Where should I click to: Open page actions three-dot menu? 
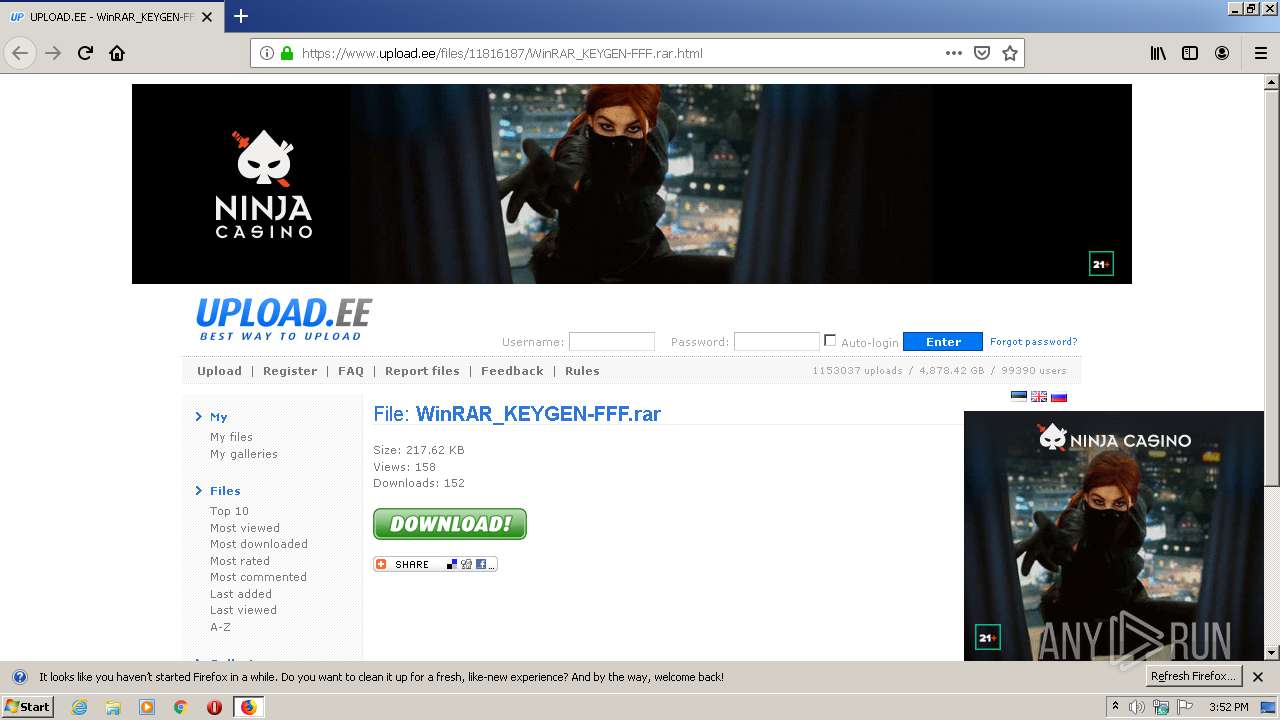coord(954,53)
